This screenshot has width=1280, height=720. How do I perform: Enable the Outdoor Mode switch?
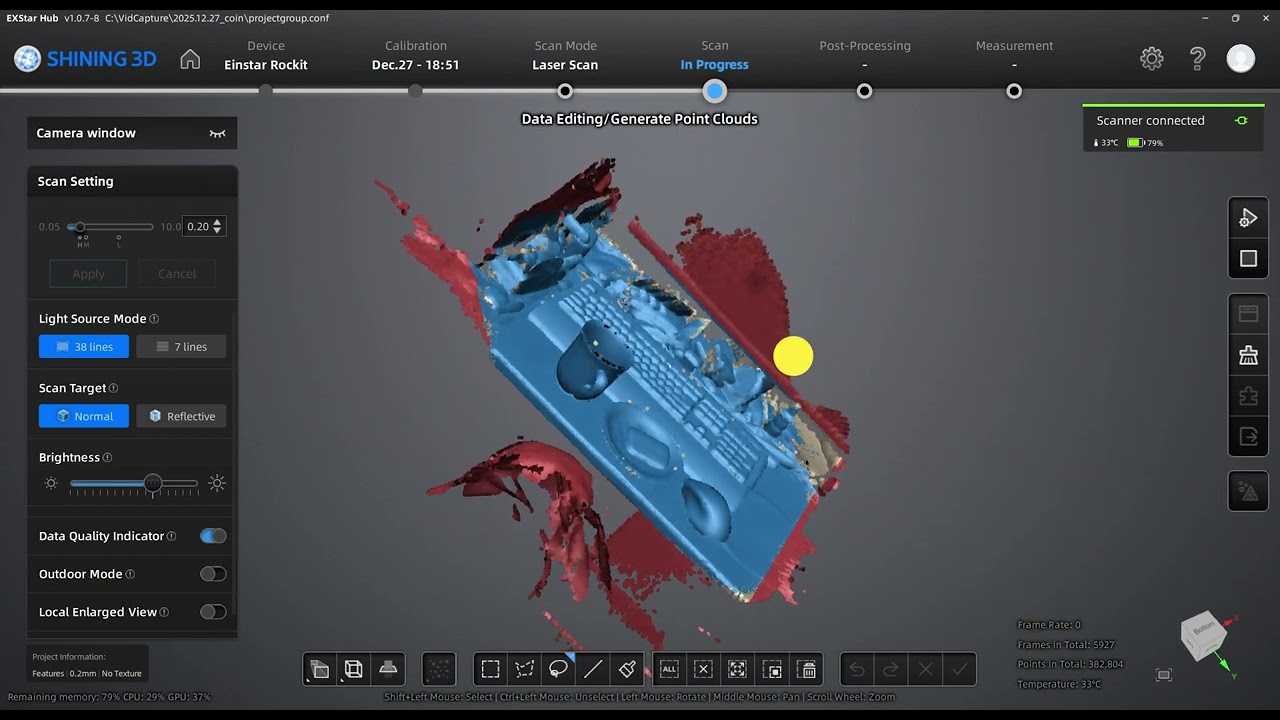coord(213,574)
